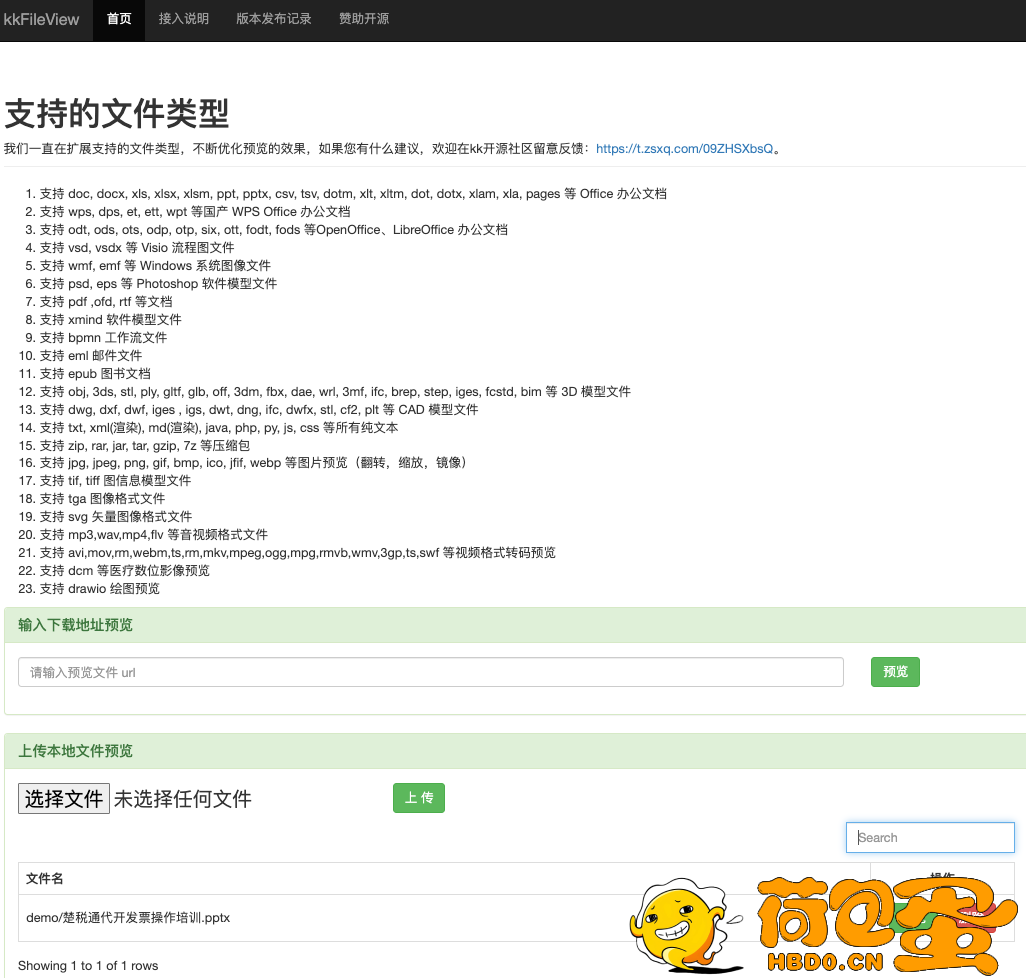
Task: Focus the 请输入预览文件 url input field
Action: tap(431, 672)
